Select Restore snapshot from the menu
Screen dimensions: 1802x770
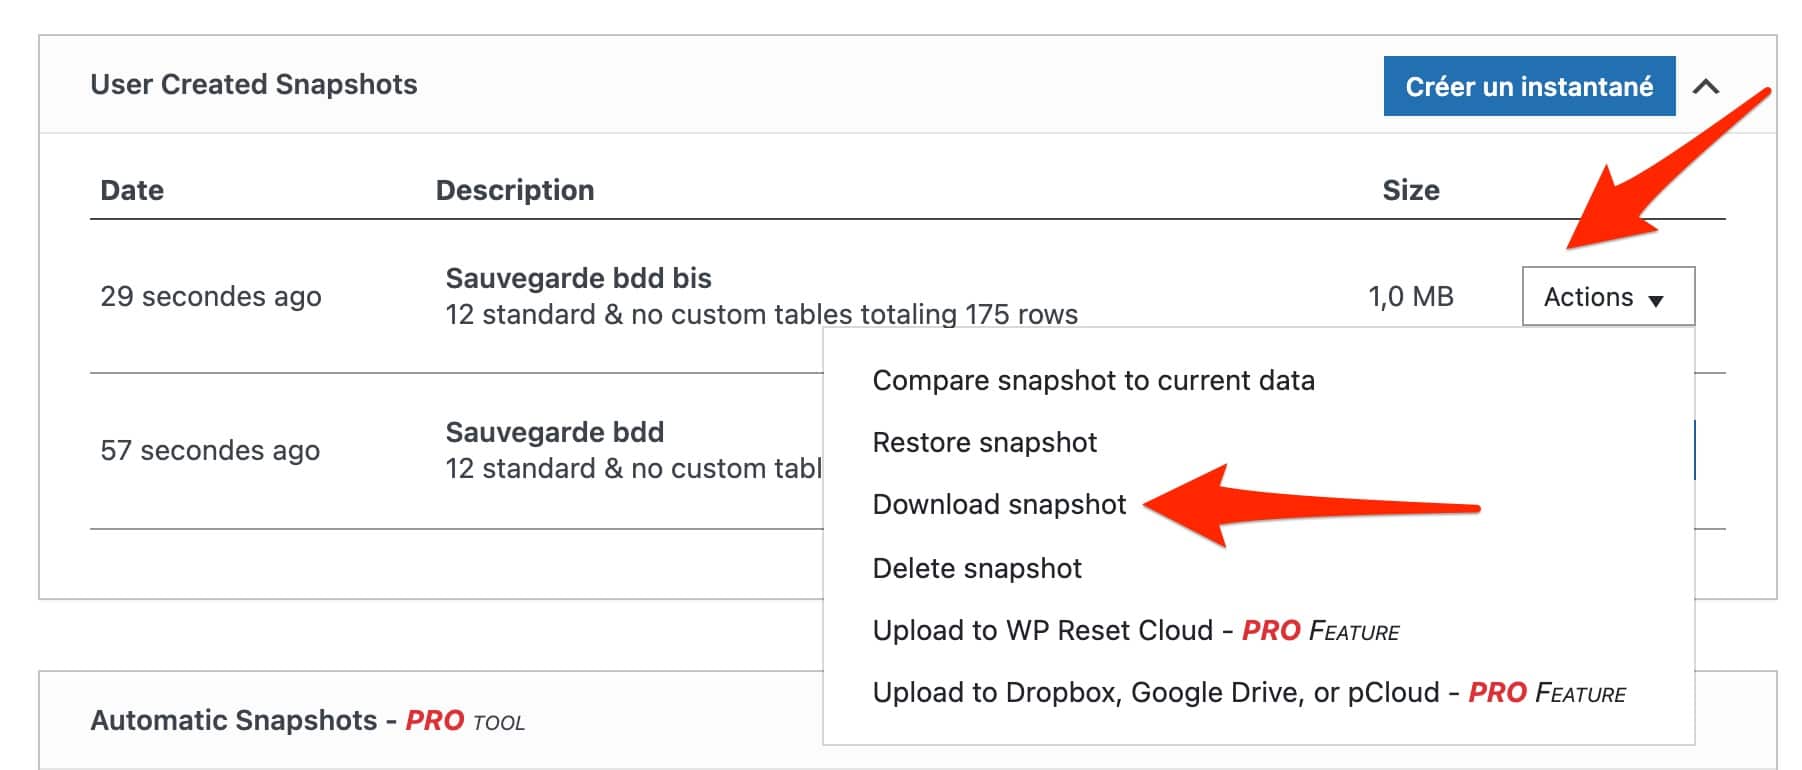click(x=984, y=443)
